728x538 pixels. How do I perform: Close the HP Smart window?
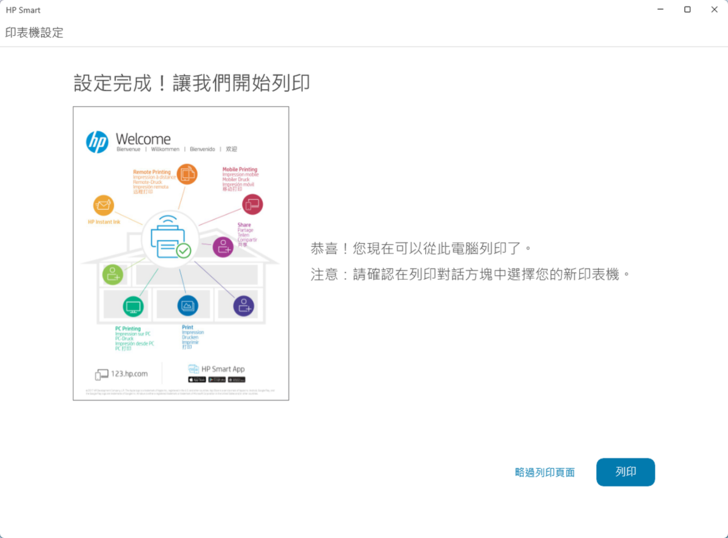(x=714, y=10)
